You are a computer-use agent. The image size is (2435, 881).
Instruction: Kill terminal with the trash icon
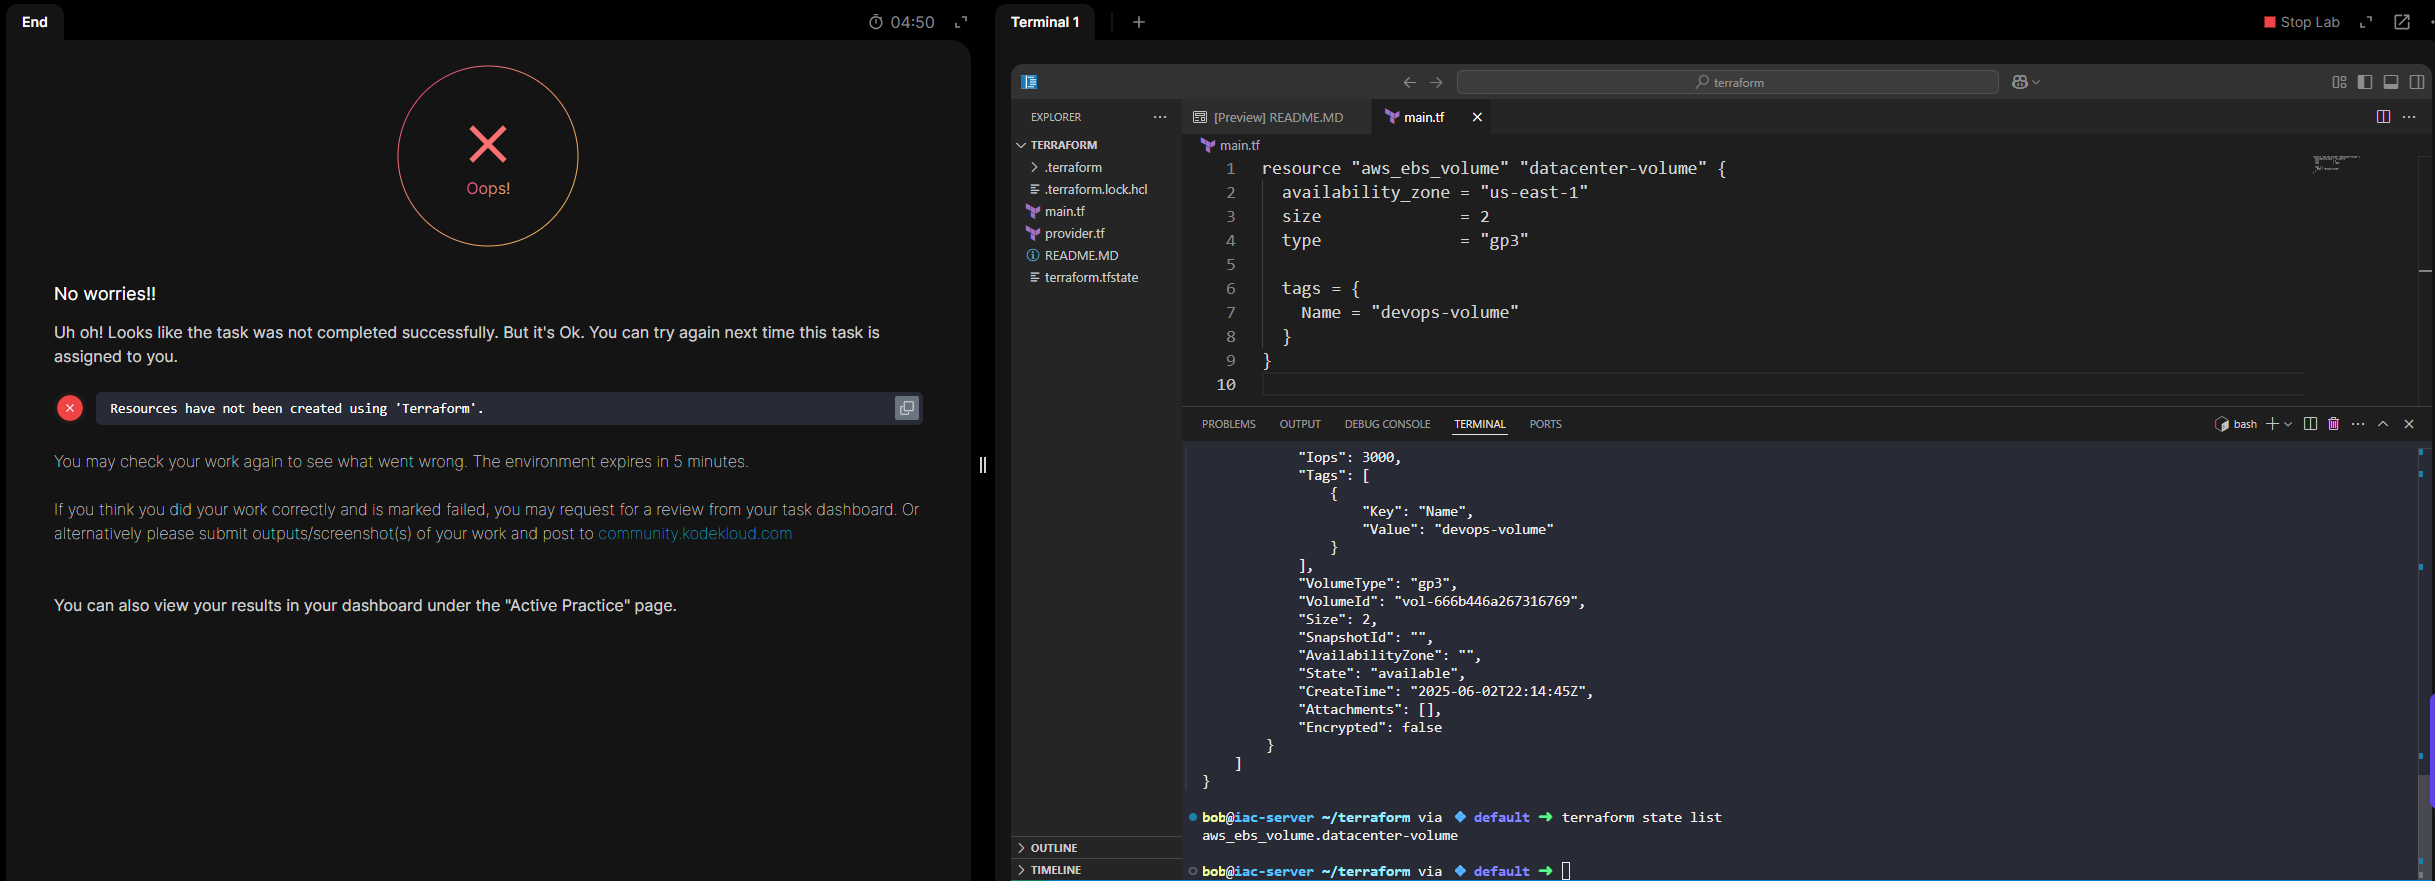2333,424
